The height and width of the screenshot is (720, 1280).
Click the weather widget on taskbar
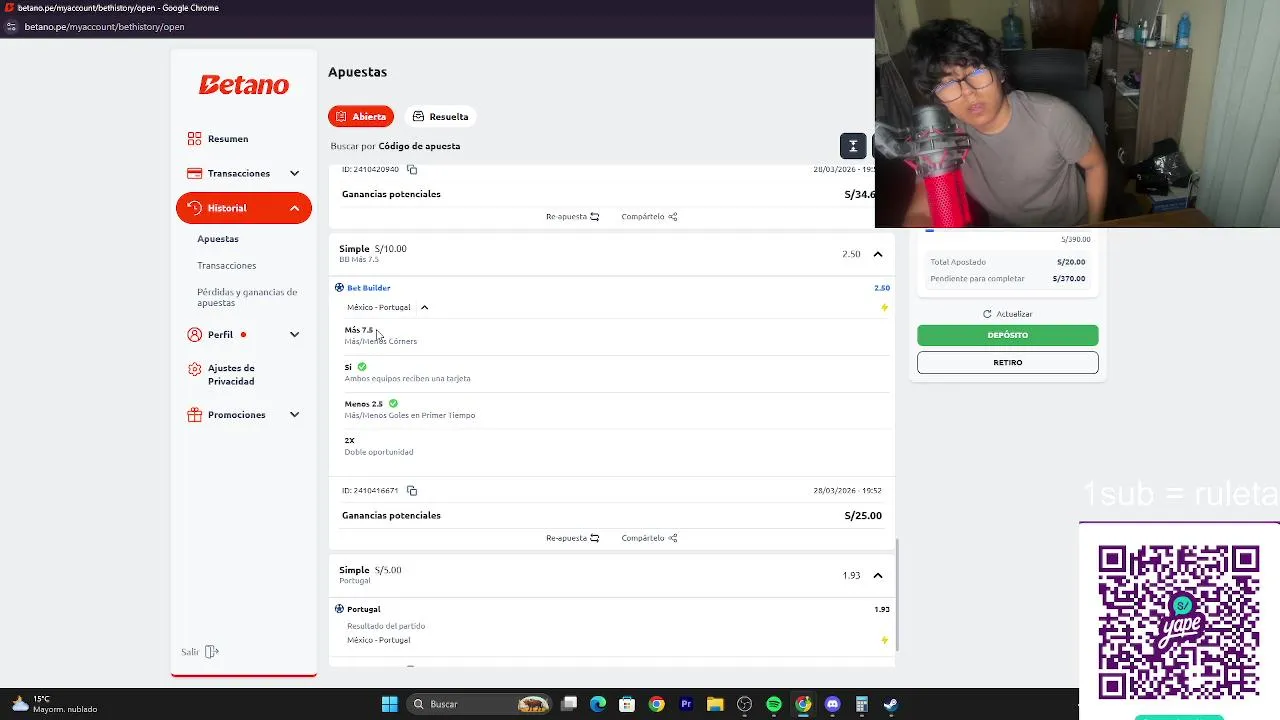coord(55,704)
